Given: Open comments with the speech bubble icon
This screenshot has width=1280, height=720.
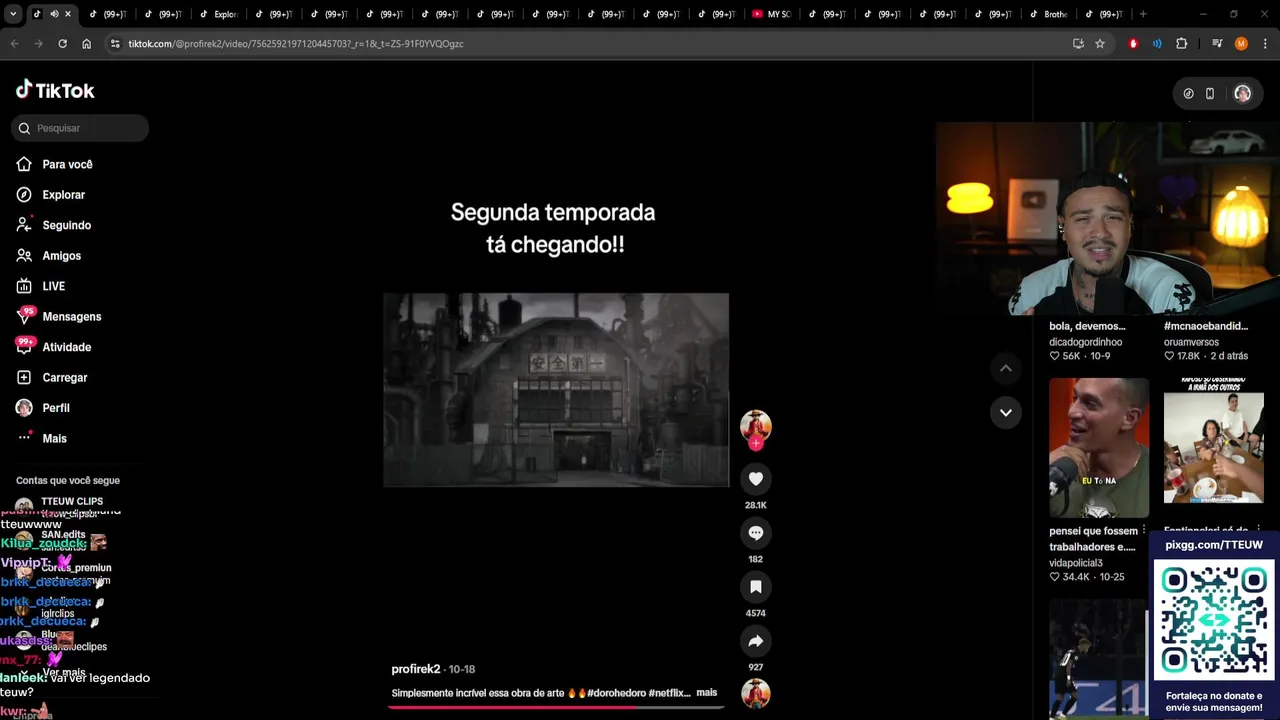Looking at the screenshot, I should pos(756,533).
